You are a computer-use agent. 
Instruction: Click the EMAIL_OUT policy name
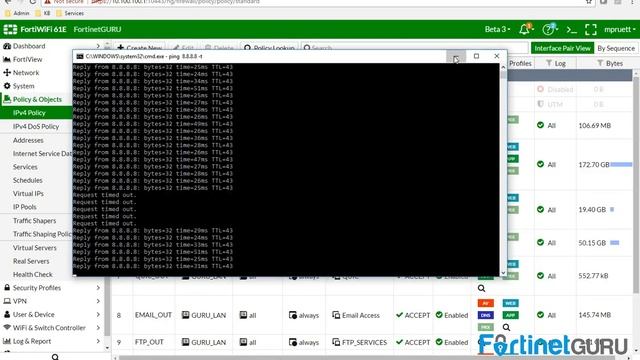click(153, 315)
